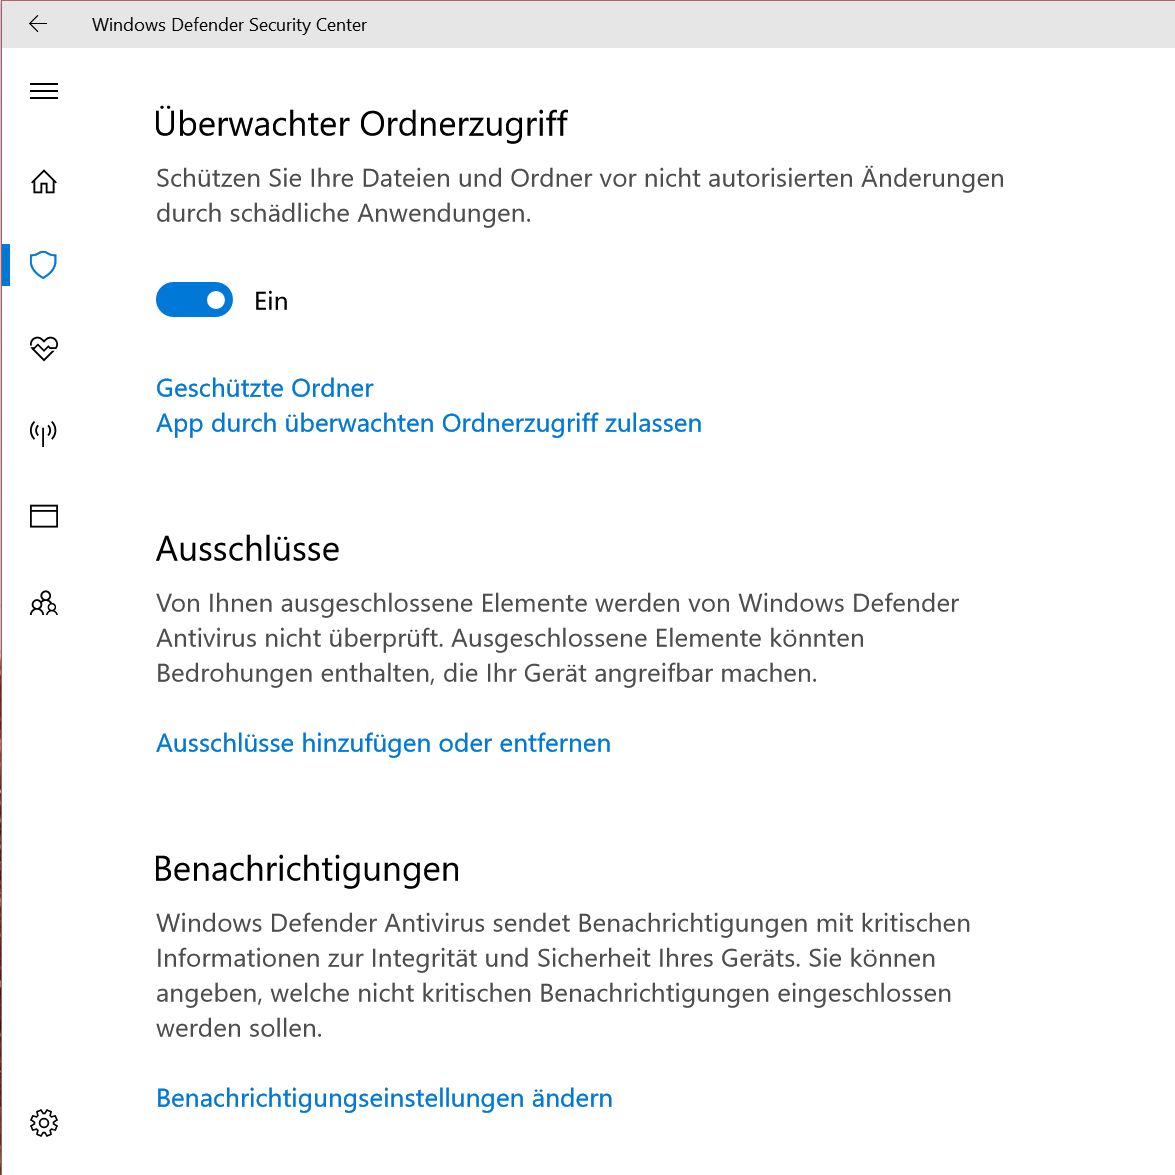This screenshot has height=1175, width=1175.
Task: Click the Benachrichtigungen section heading
Action: click(306, 869)
